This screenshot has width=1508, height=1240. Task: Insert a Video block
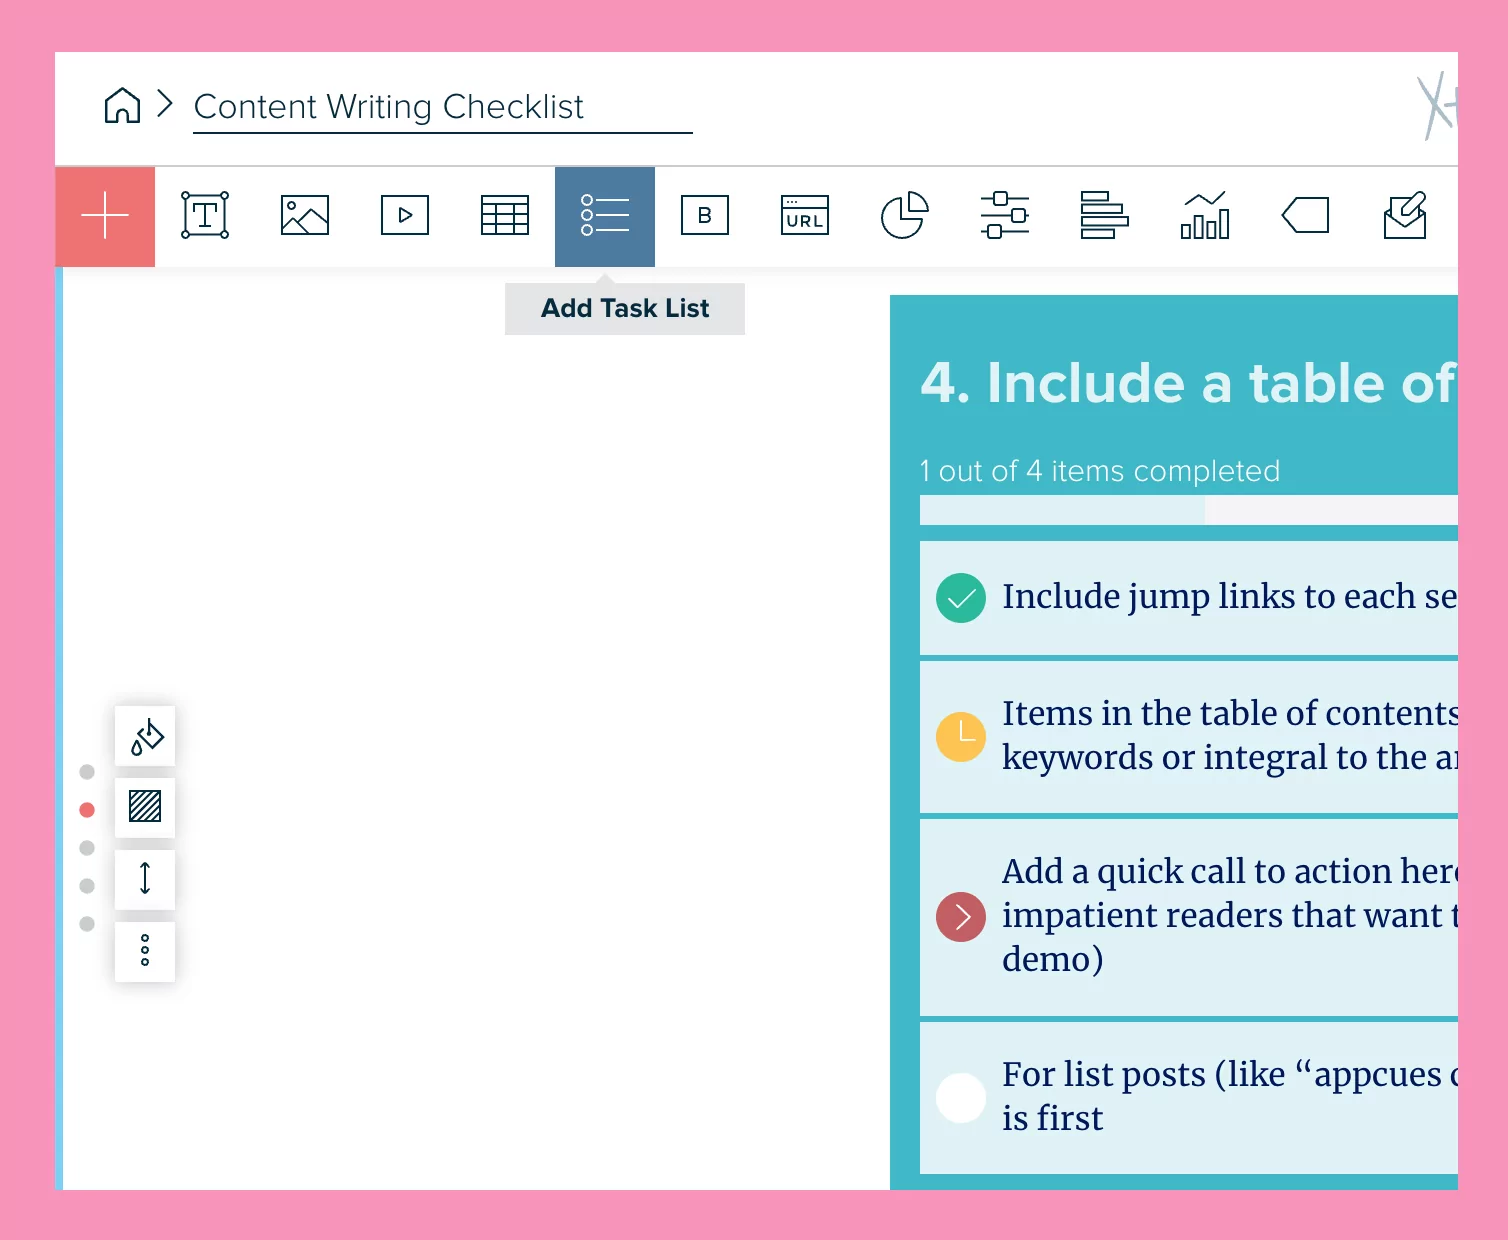click(404, 216)
